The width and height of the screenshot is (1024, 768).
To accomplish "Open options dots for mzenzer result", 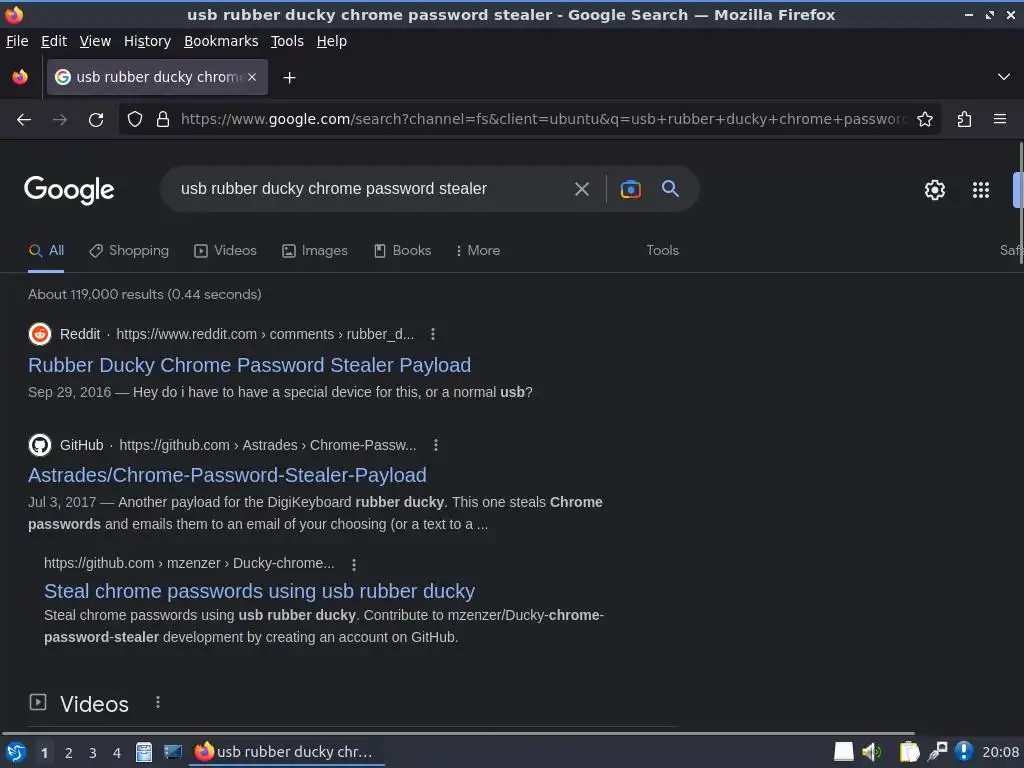I will 353,564.
